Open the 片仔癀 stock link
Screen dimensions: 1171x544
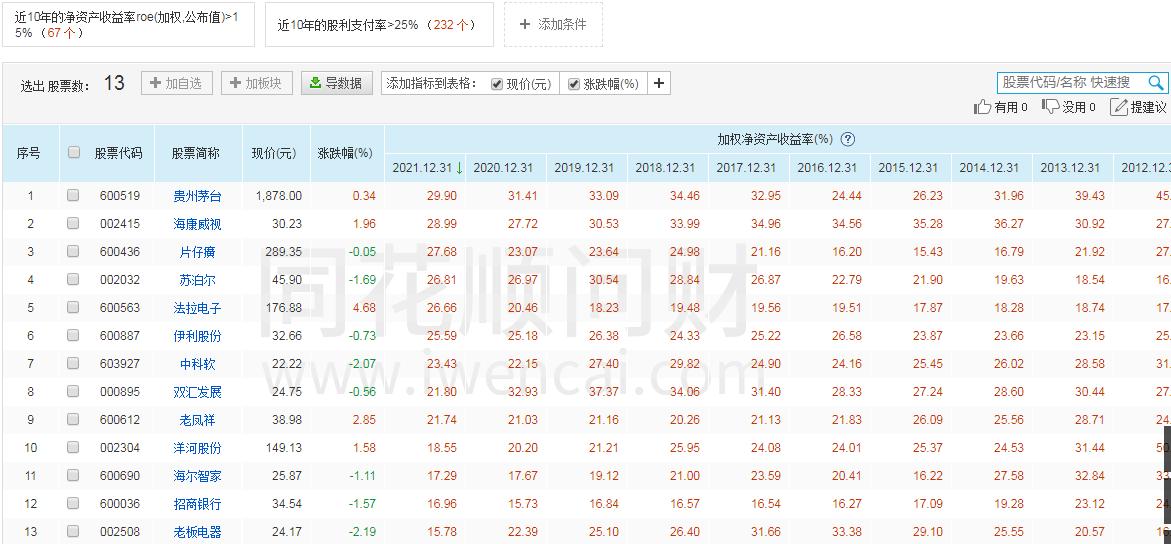197,253
